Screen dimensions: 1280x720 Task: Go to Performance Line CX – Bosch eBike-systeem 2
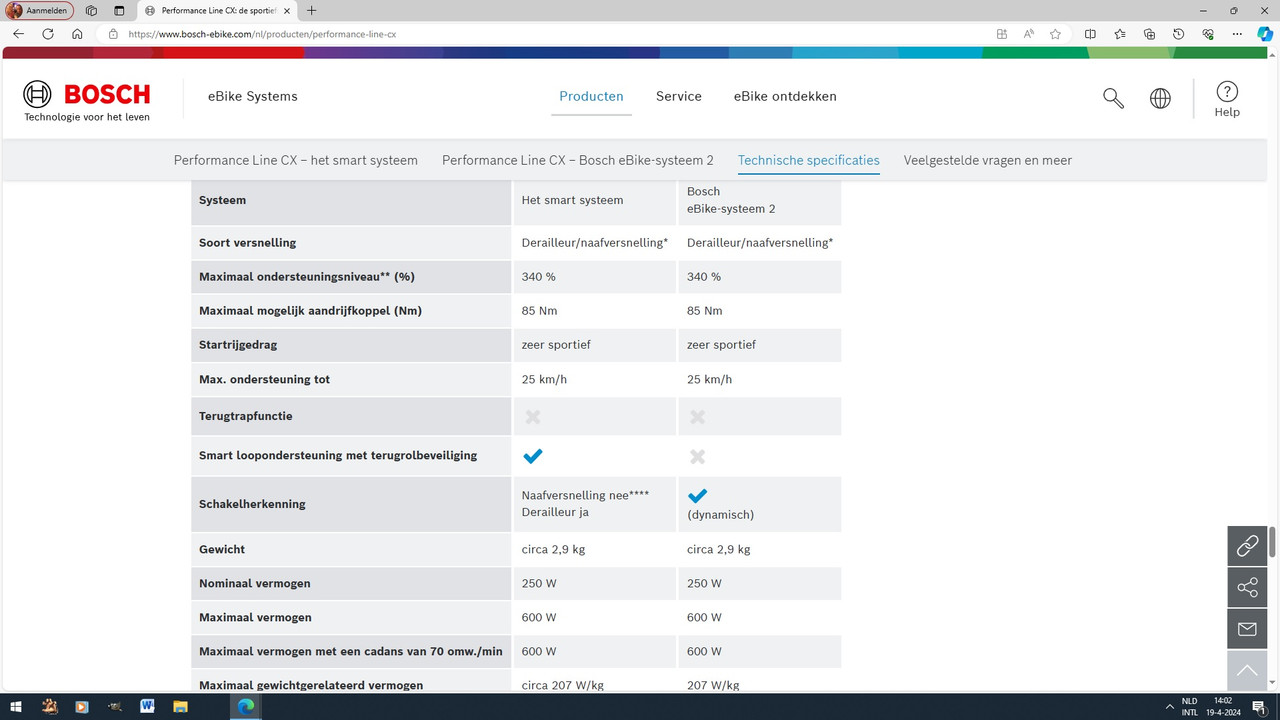tap(578, 160)
